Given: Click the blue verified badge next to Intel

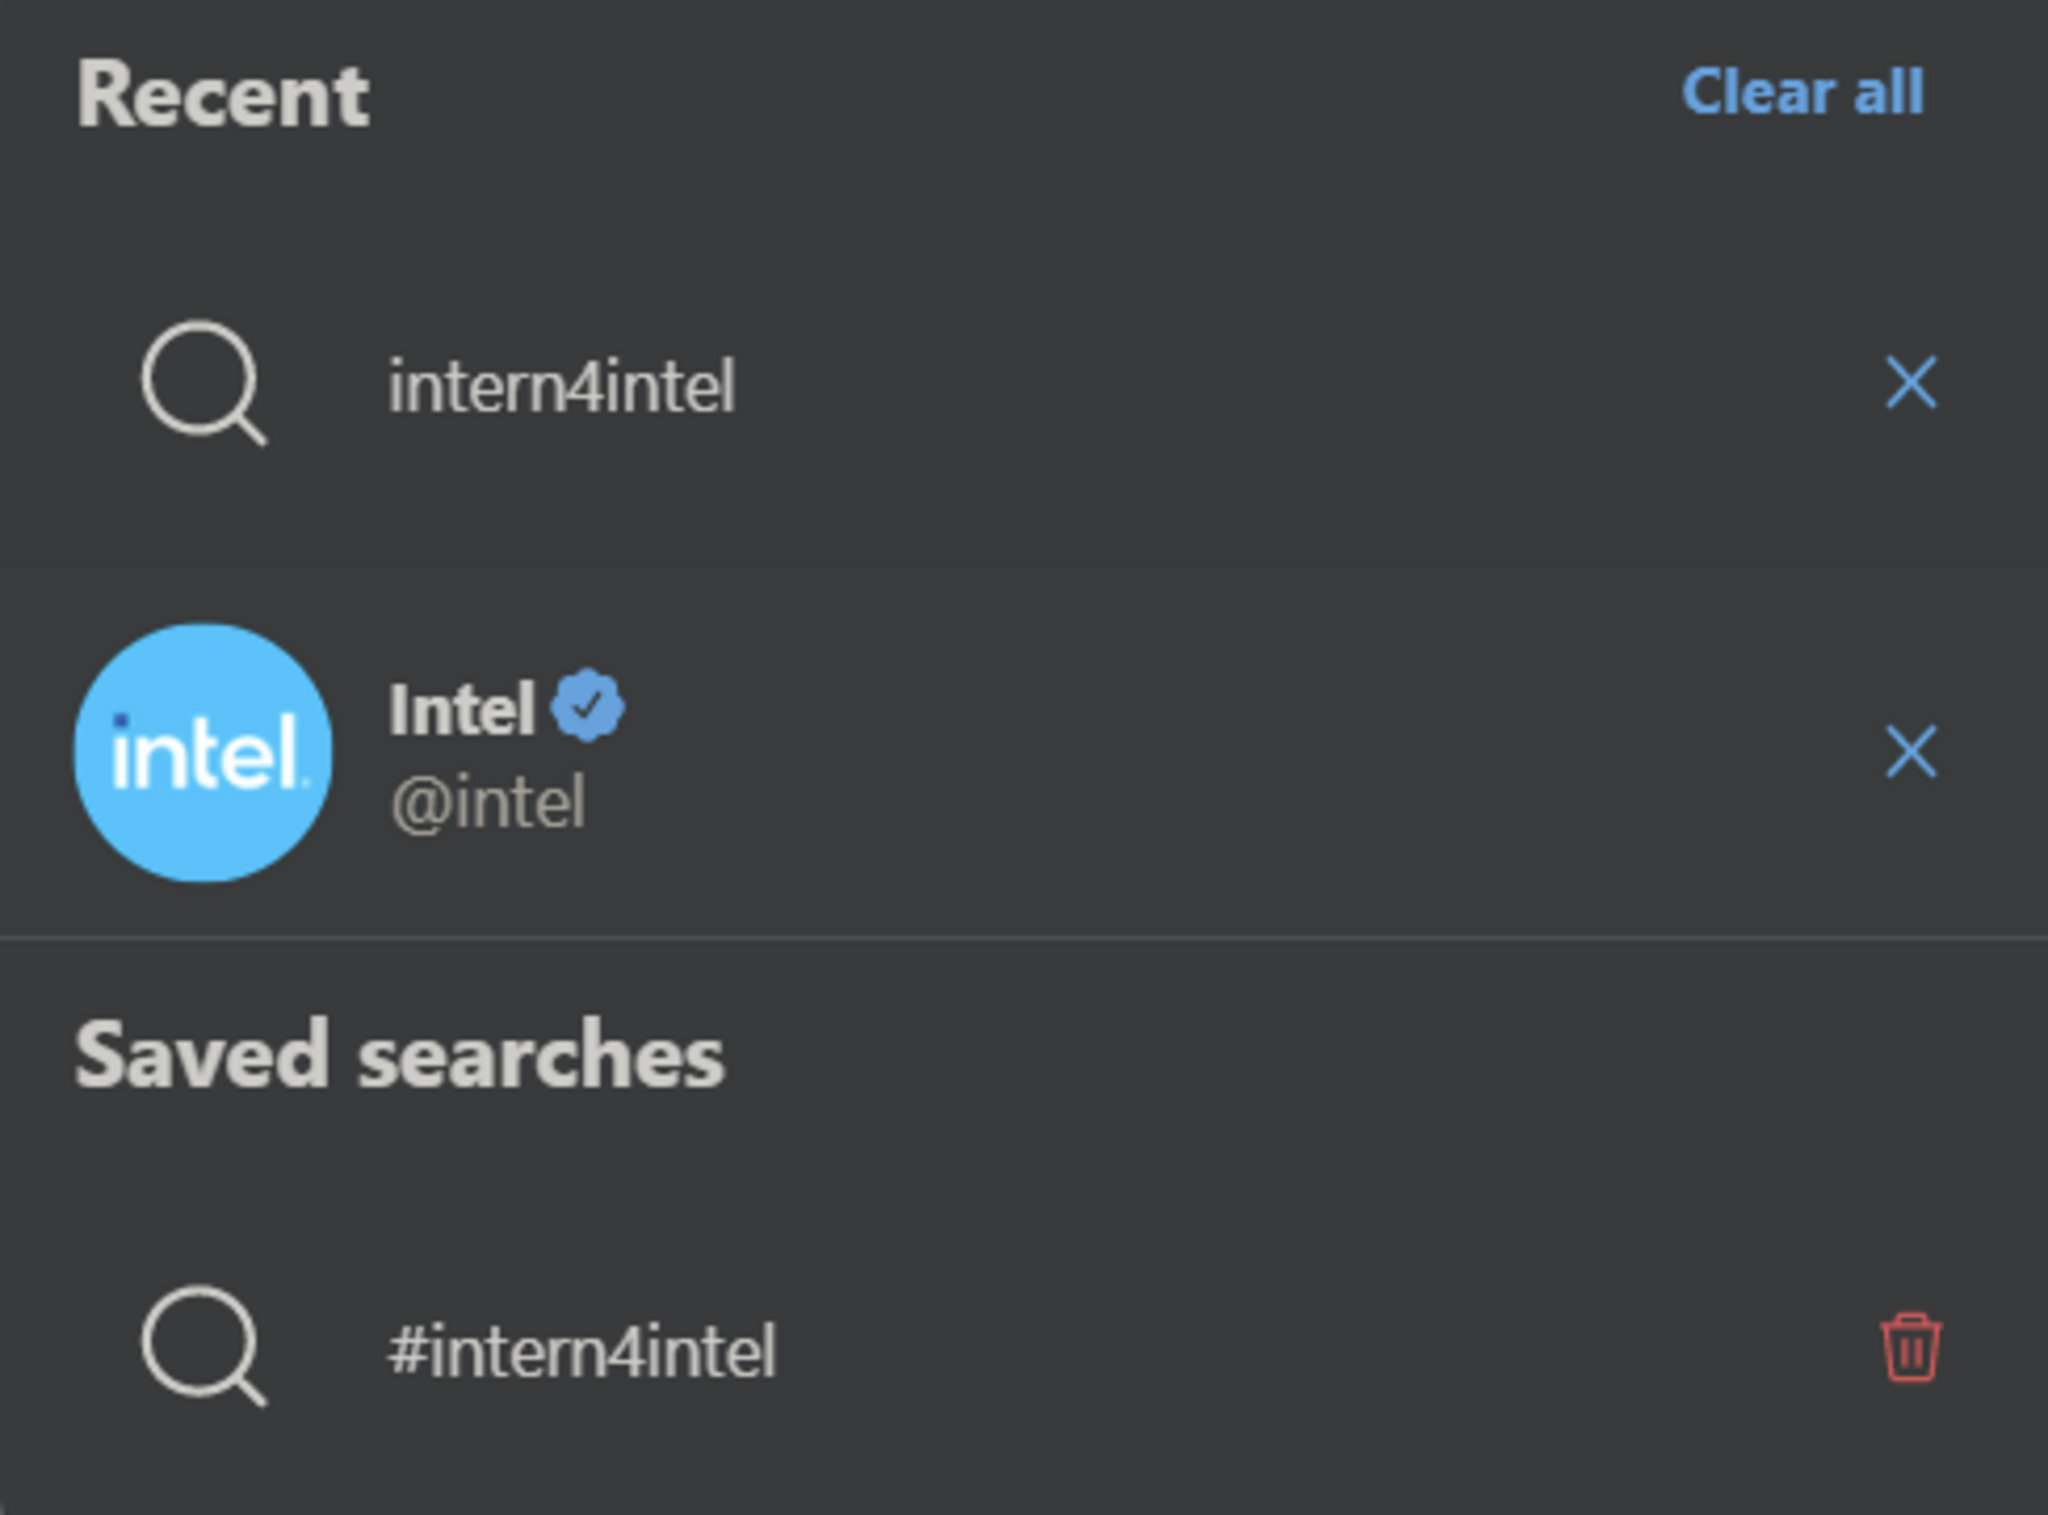Looking at the screenshot, I should (x=588, y=706).
